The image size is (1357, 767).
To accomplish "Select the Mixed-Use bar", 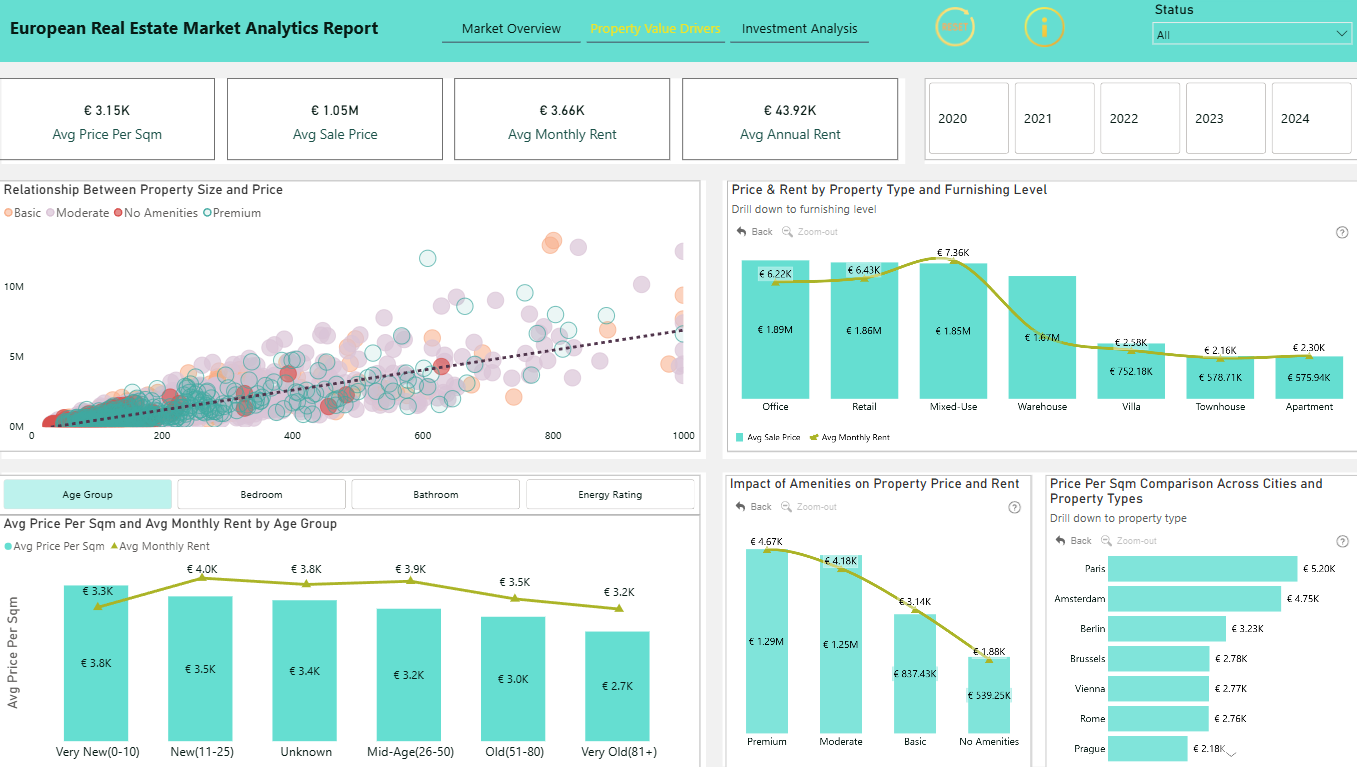I will pyautogui.click(x=953, y=331).
